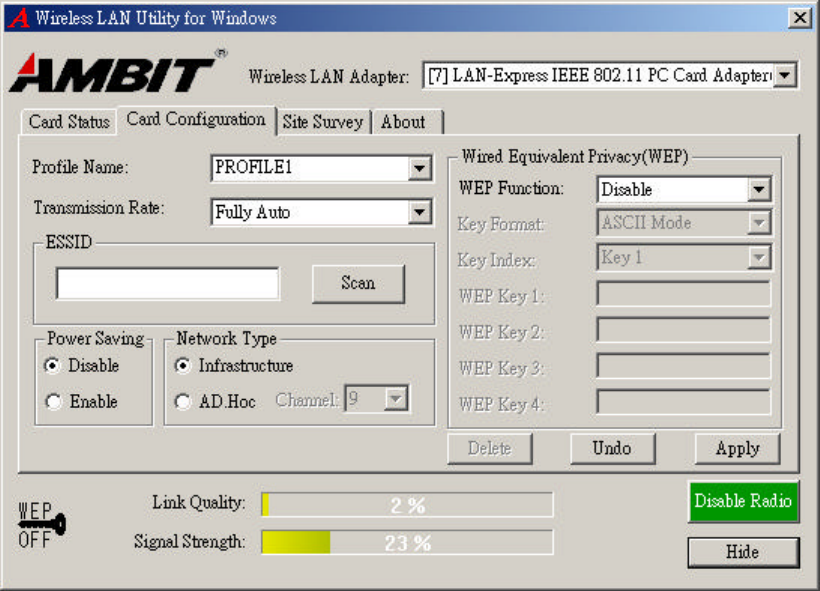Click the WEP Key 2 field
The height and width of the screenshot is (591, 820).
click(x=684, y=330)
